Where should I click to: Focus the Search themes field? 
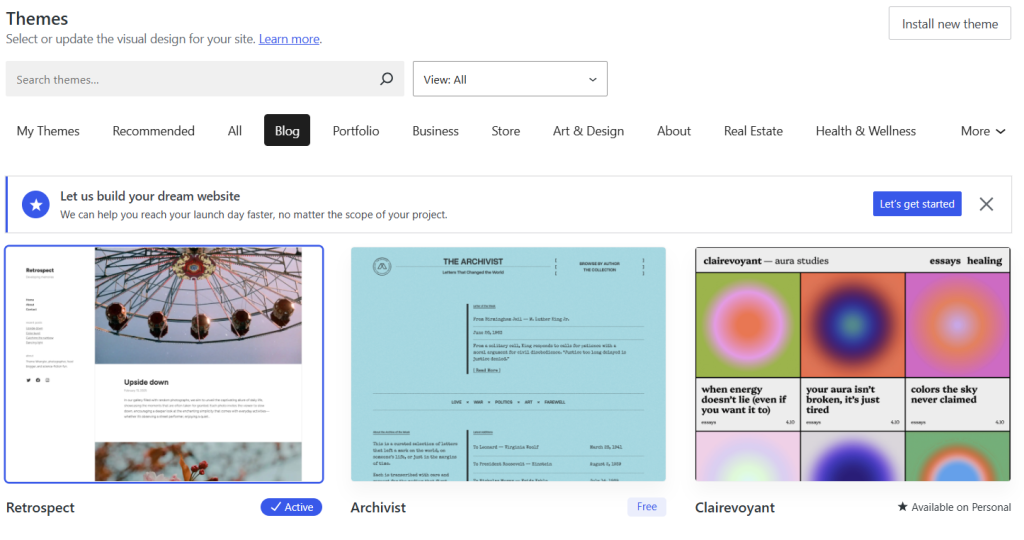point(205,79)
